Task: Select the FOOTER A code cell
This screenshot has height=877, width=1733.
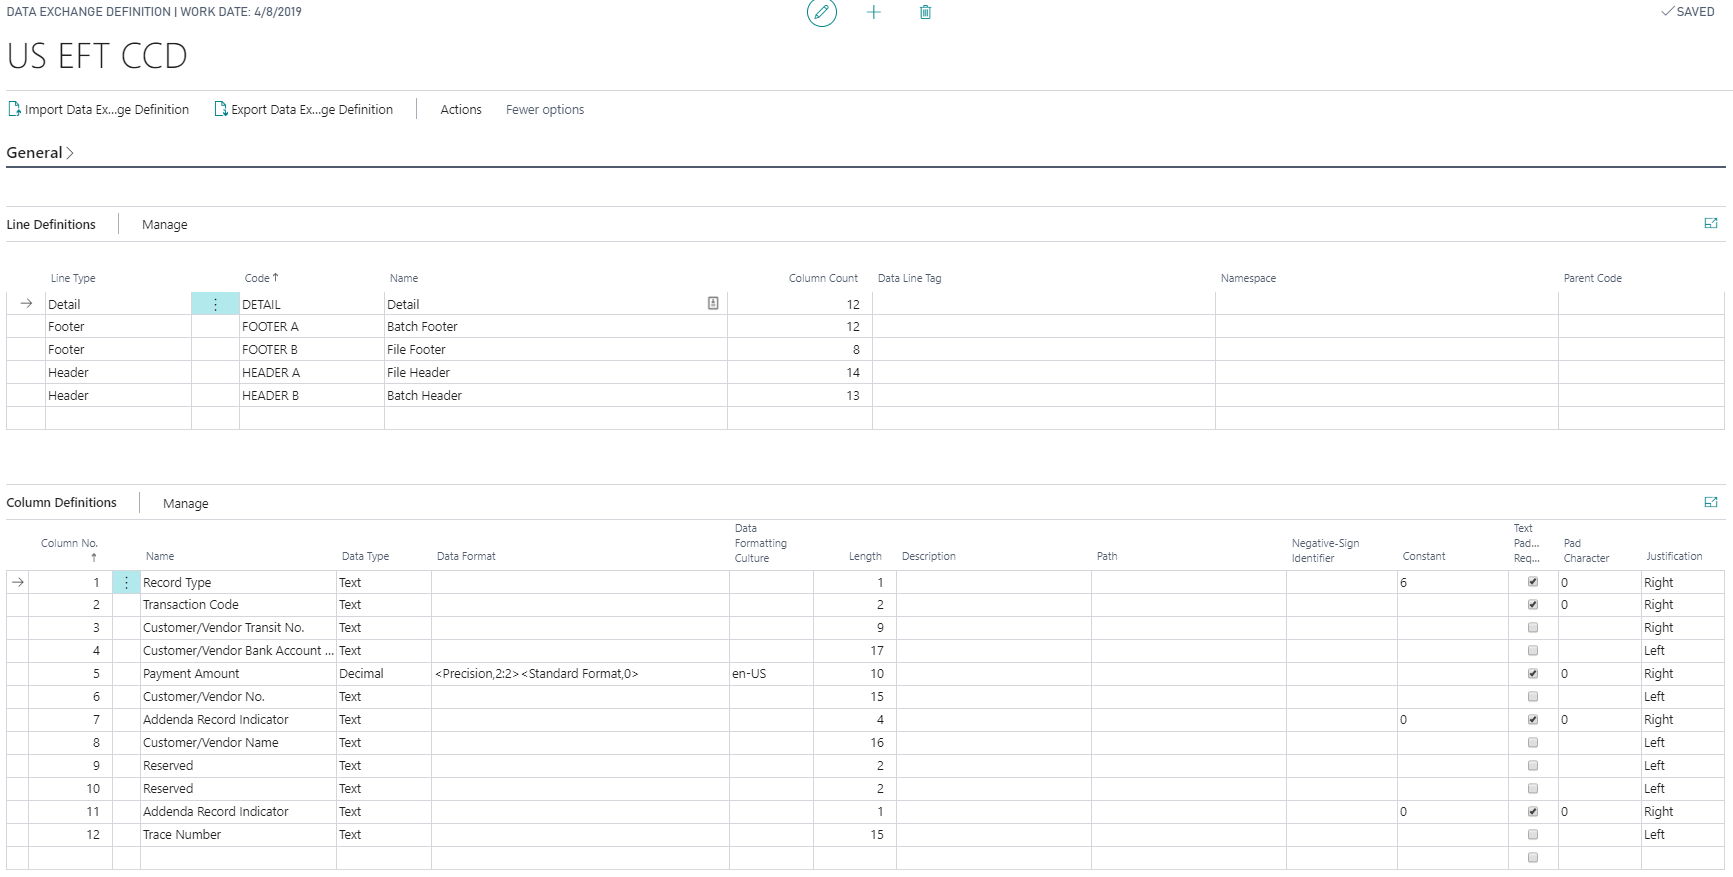Action: point(312,327)
